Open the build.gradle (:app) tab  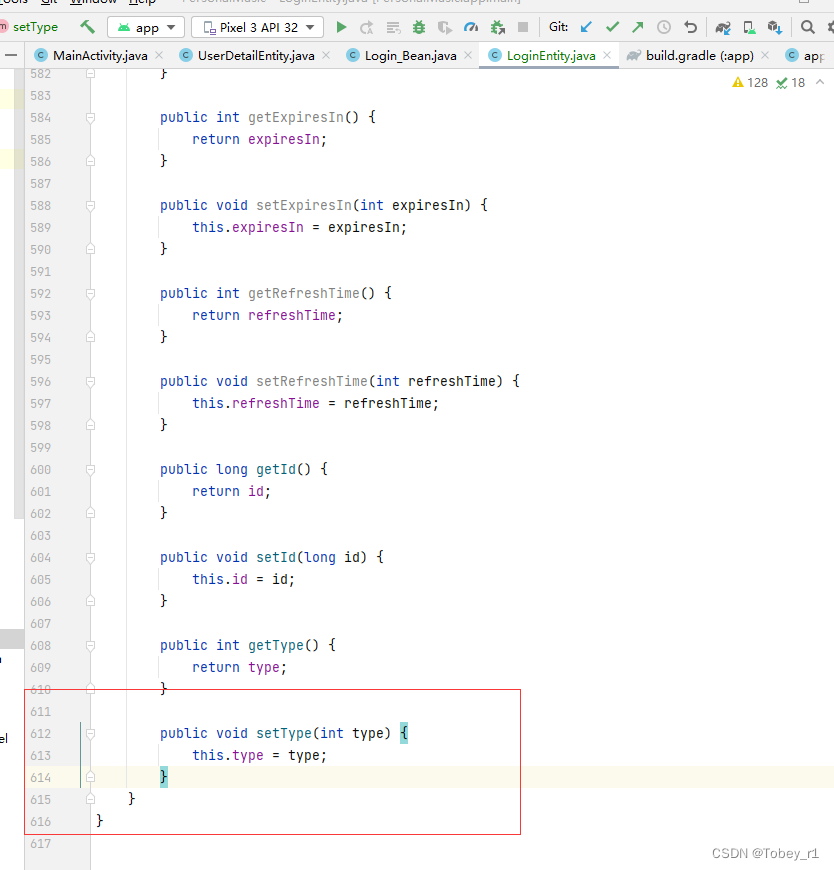click(x=699, y=55)
